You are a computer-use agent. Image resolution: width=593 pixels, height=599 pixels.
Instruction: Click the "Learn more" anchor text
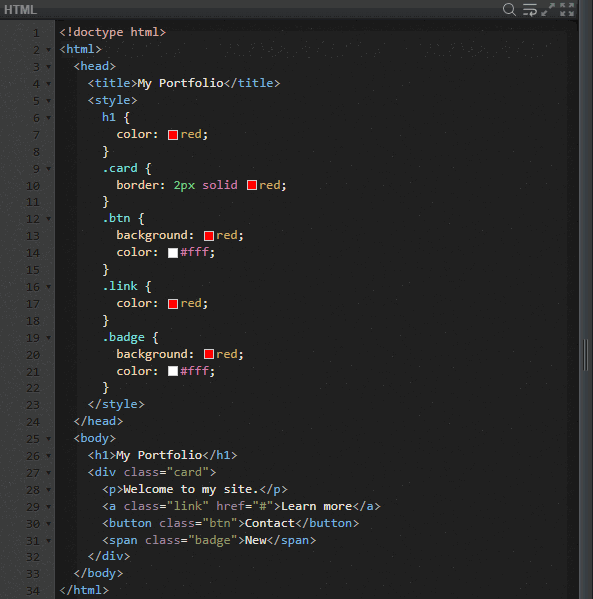316,507
